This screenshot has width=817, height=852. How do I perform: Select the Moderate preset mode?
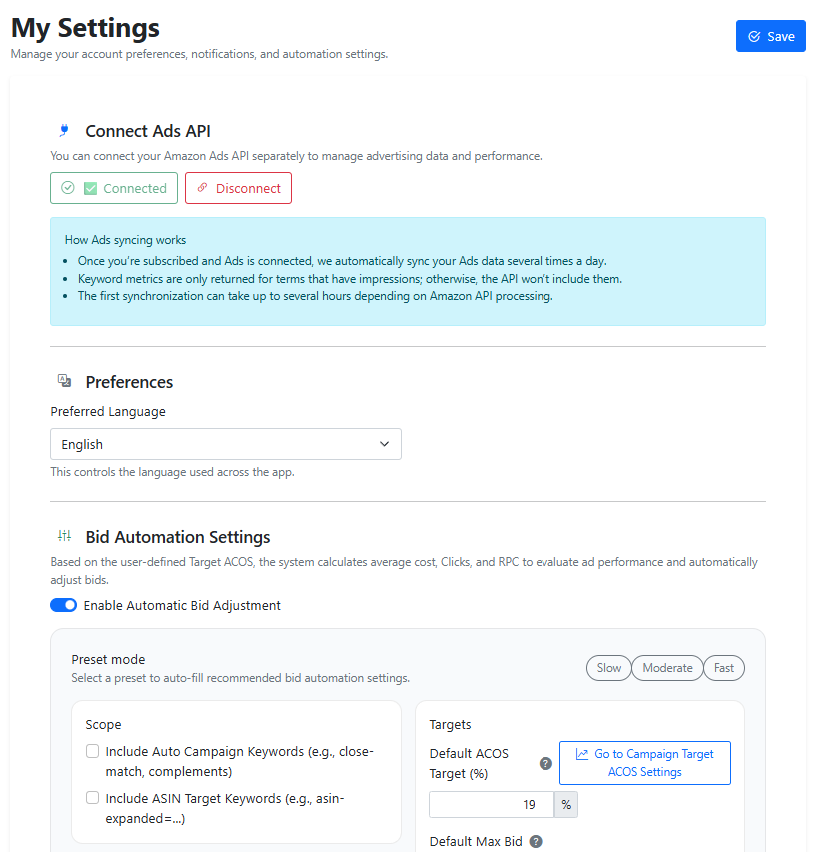coord(667,668)
